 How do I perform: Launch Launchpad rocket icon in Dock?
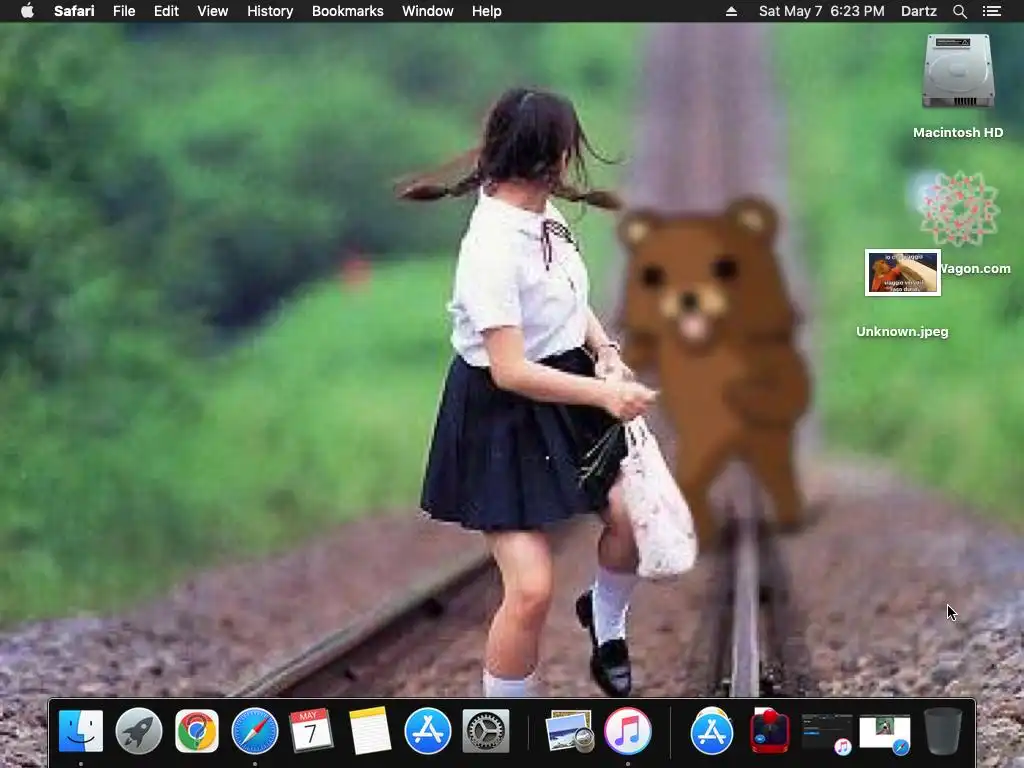click(x=138, y=731)
